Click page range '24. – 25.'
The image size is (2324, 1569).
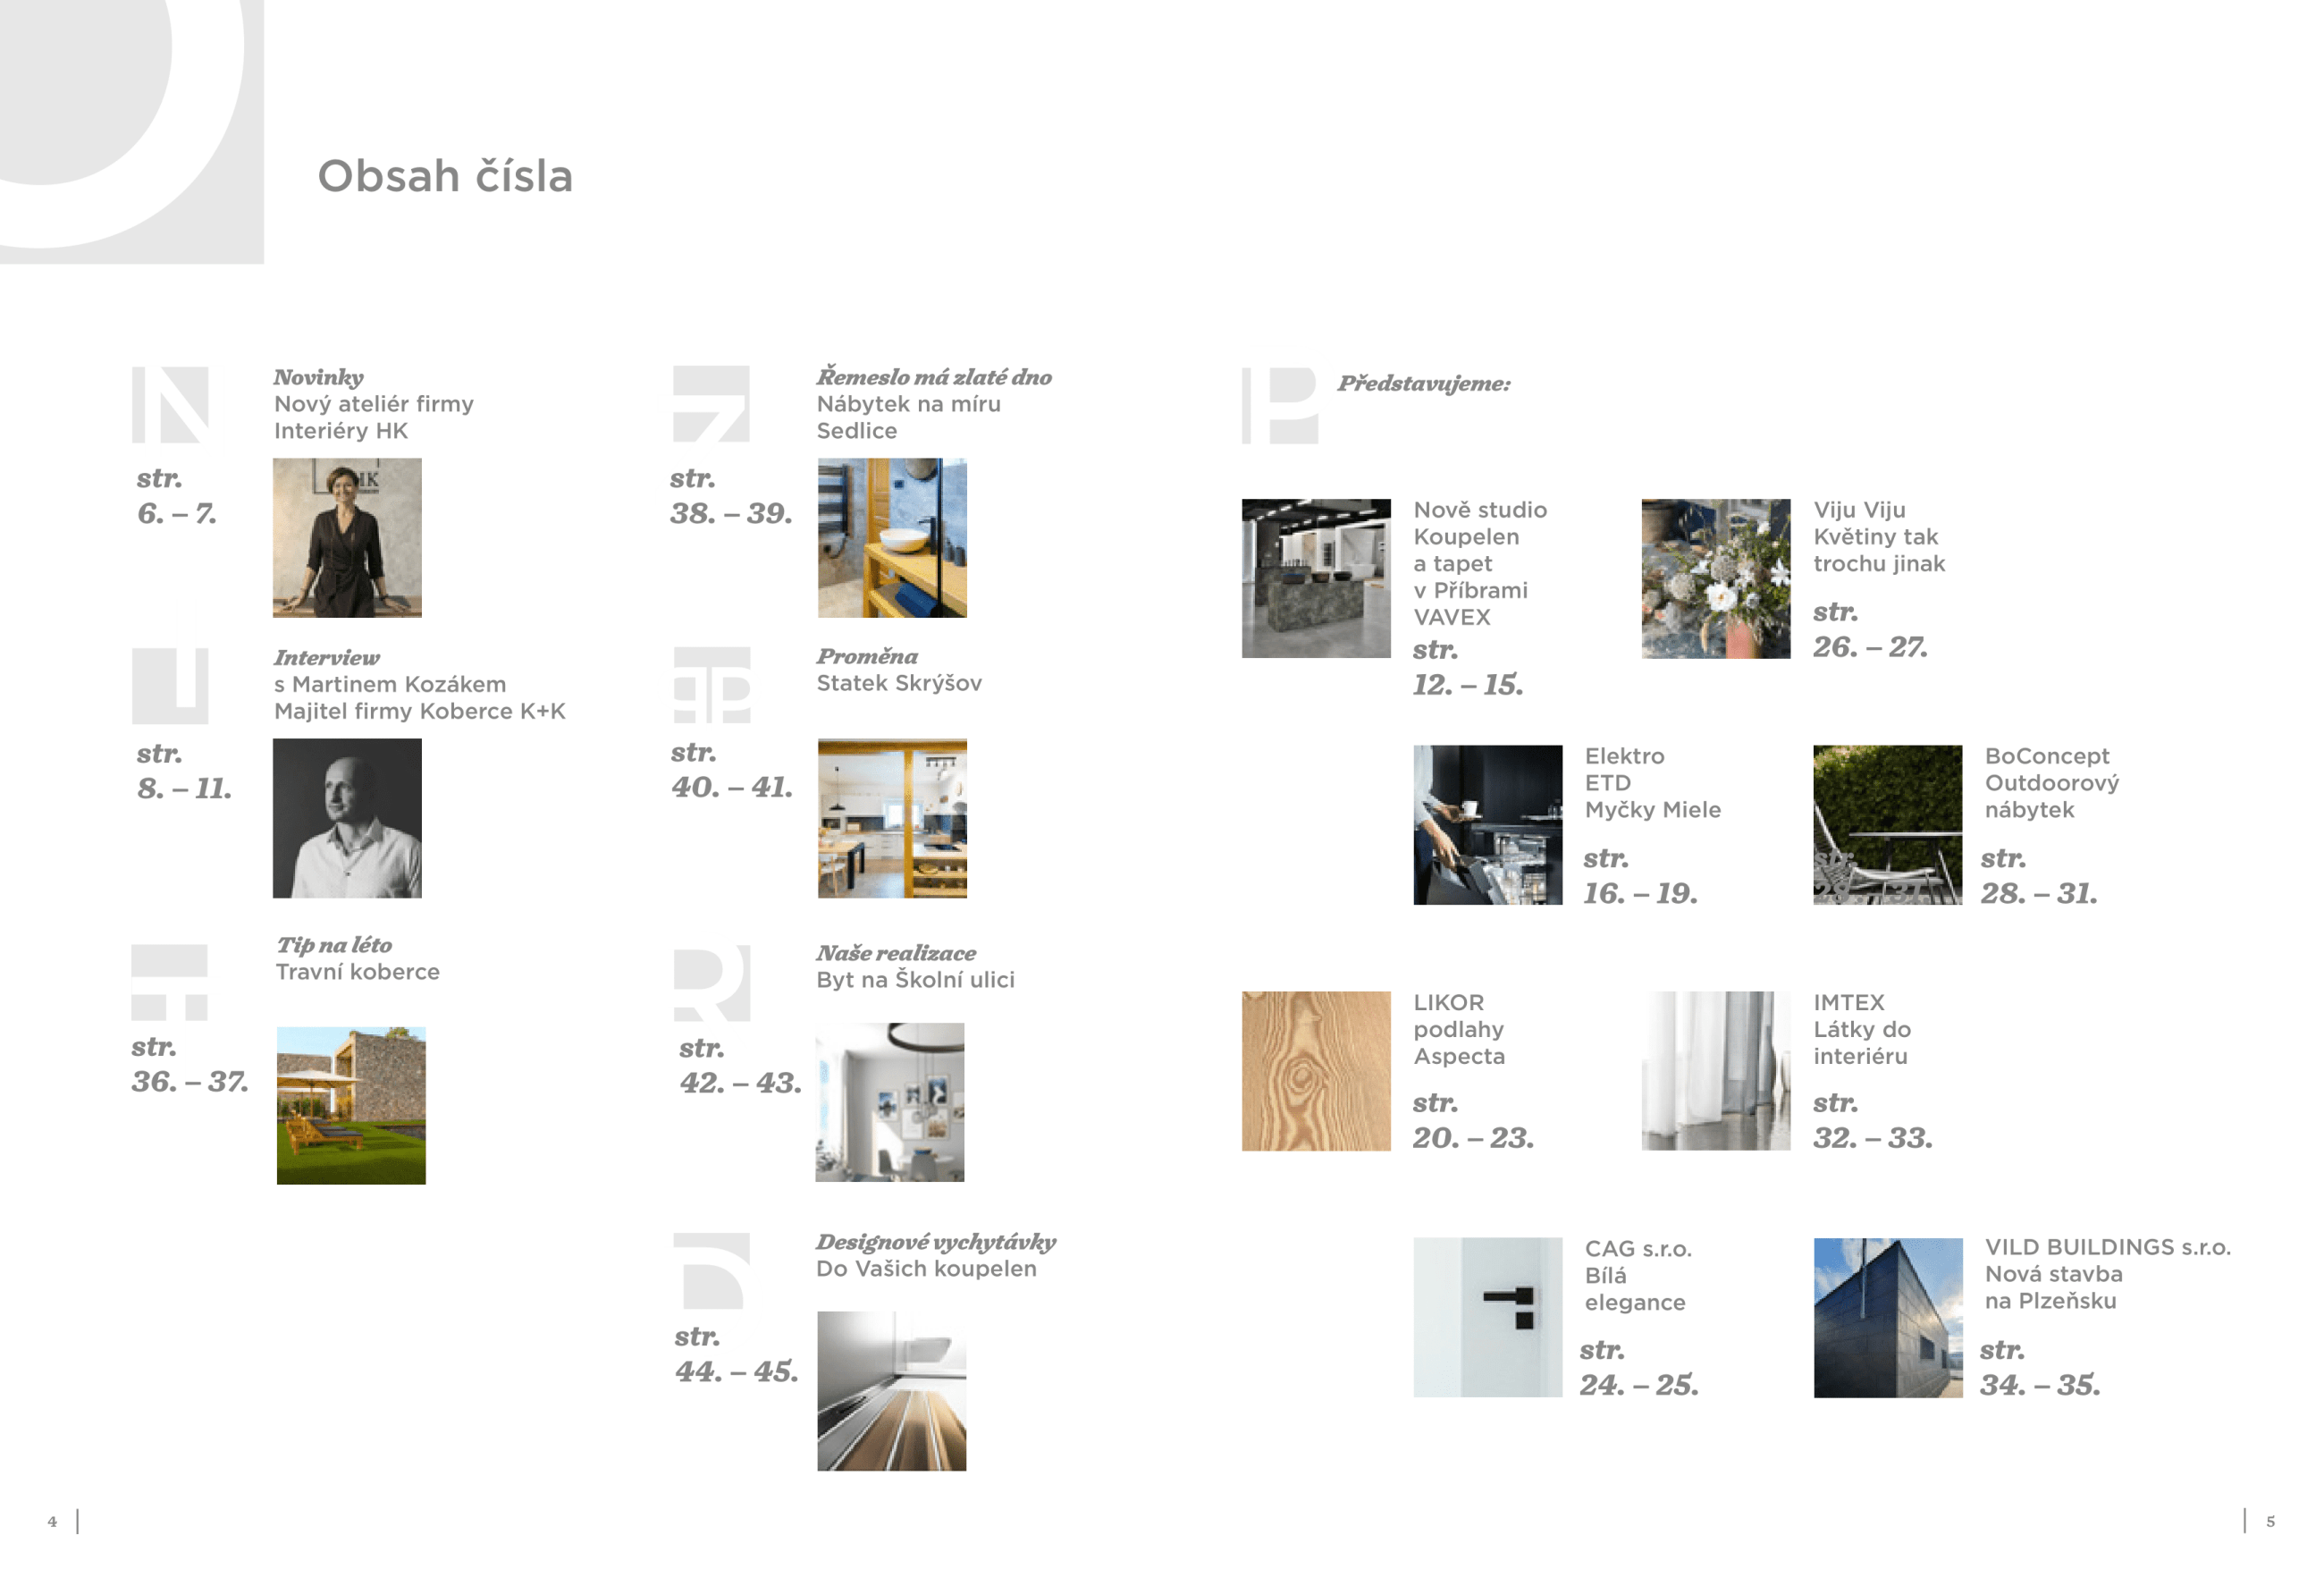1639,1385
